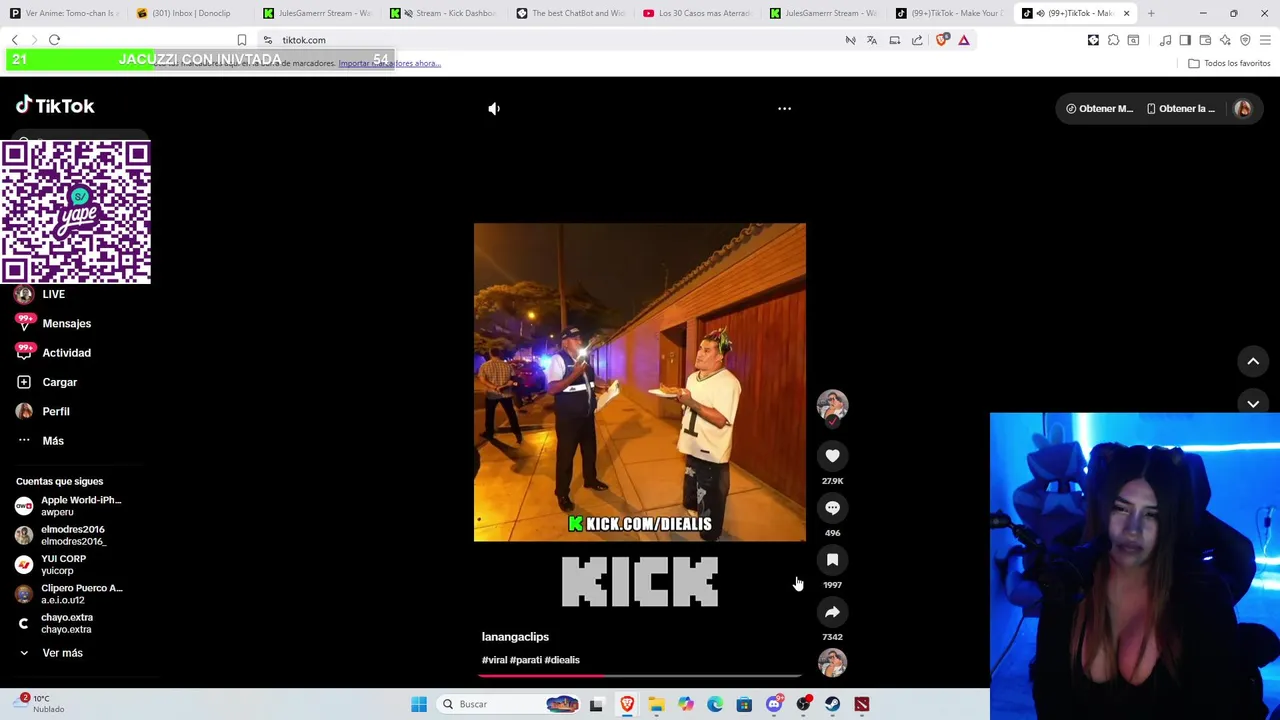Click the translate page icon
The height and width of the screenshot is (720, 1280).
(872, 40)
